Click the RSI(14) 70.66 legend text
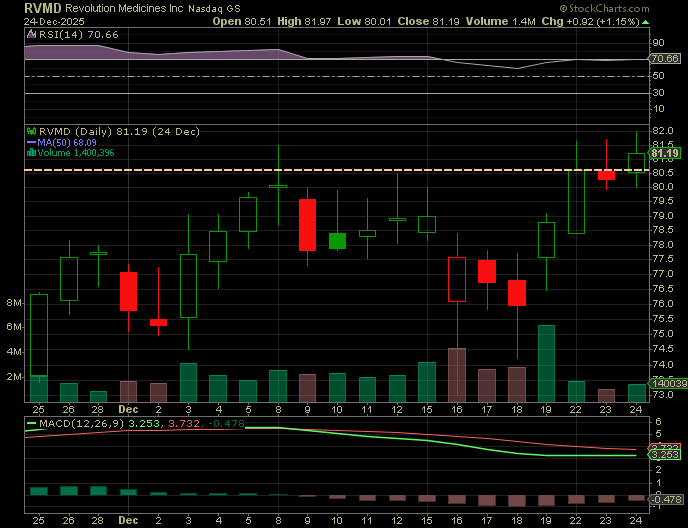Viewport: 688px width, 528px height. coord(79,35)
